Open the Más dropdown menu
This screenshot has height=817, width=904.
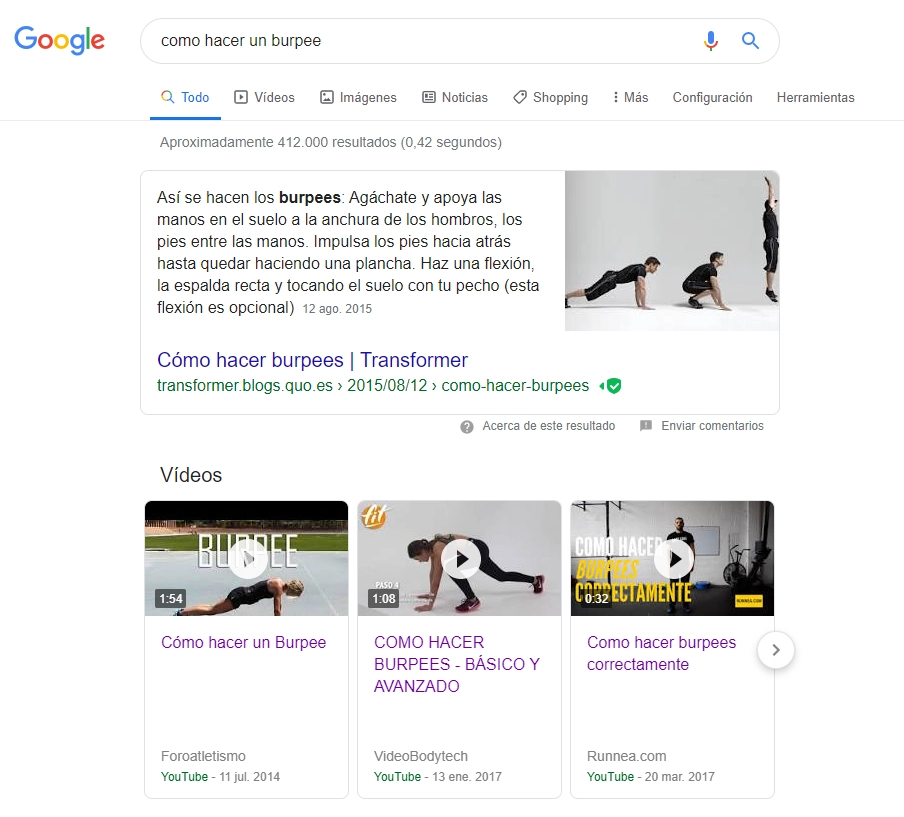pyautogui.click(x=631, y=97)
